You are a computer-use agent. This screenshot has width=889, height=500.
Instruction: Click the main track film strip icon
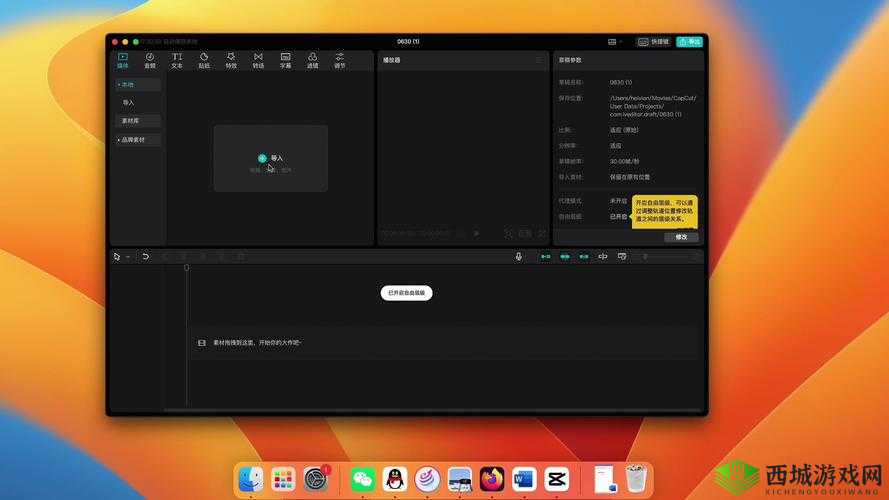coord(202,343)
